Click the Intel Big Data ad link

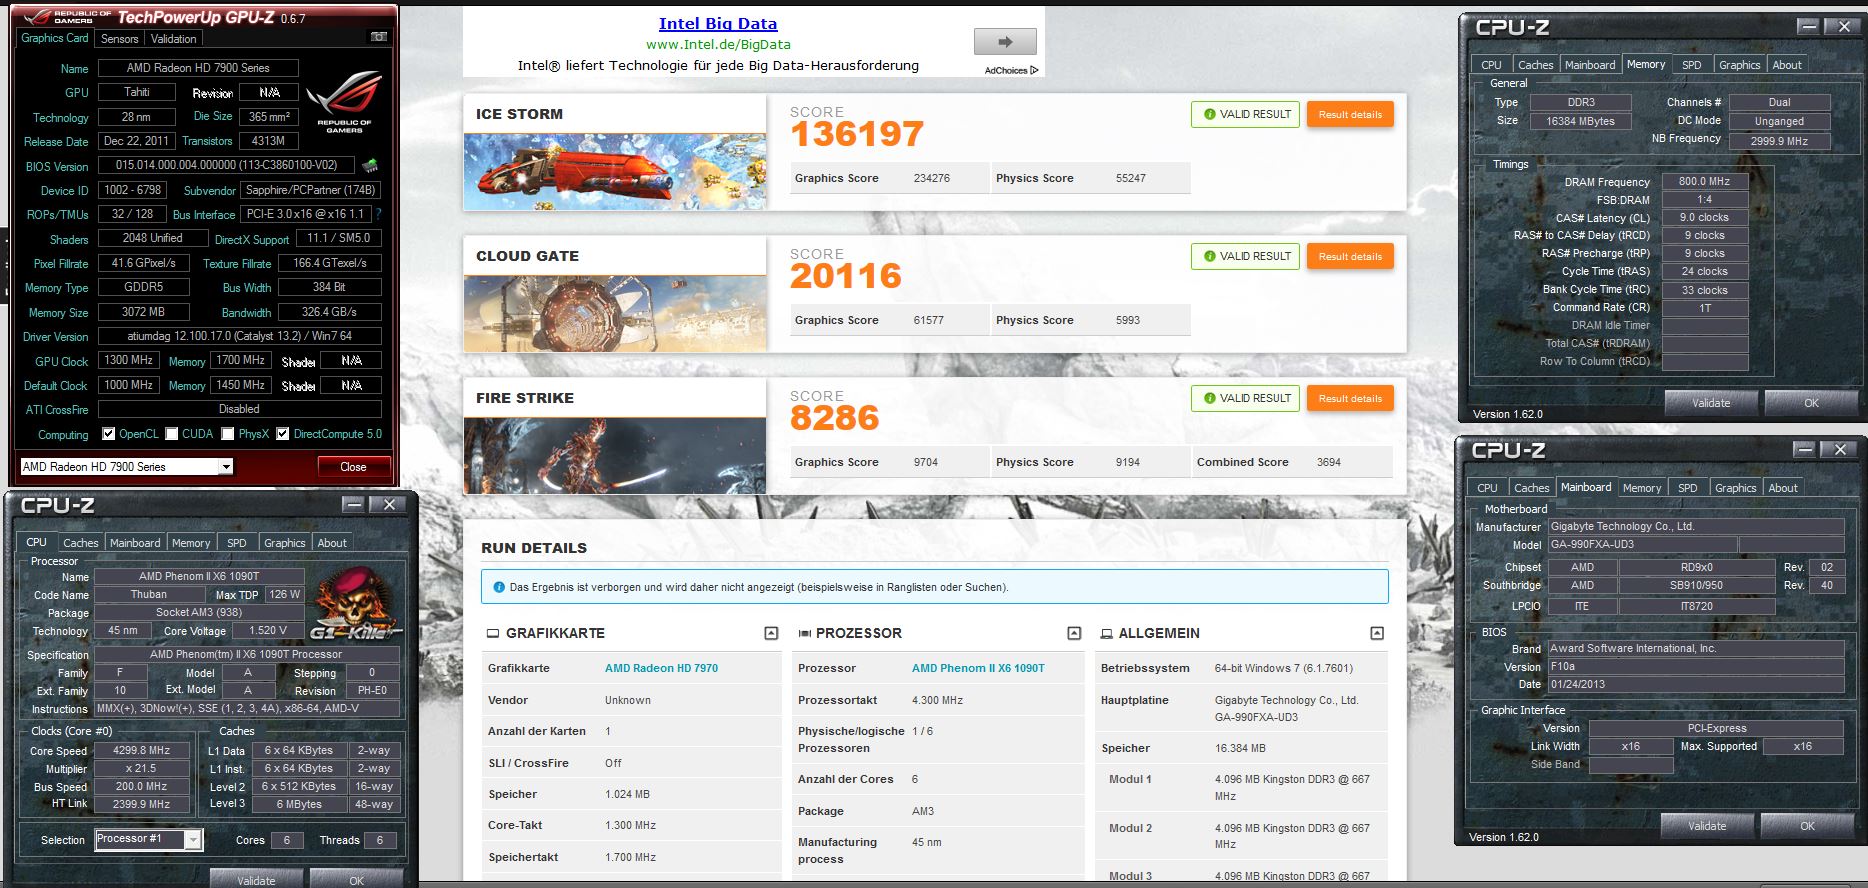point(718,24)
